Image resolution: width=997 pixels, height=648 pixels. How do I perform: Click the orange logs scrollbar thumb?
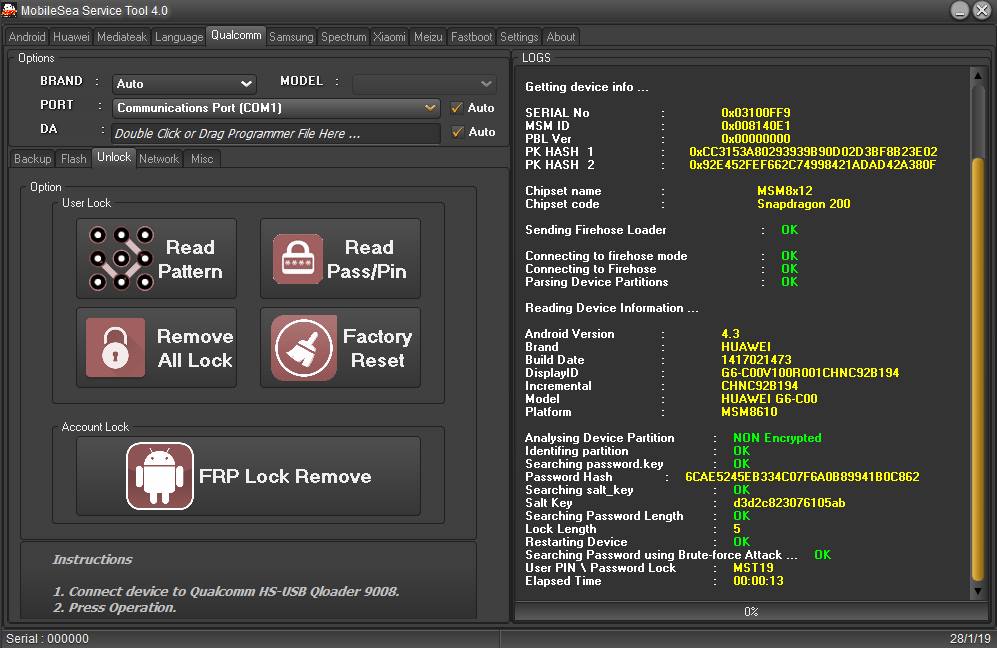click(978, 369)
